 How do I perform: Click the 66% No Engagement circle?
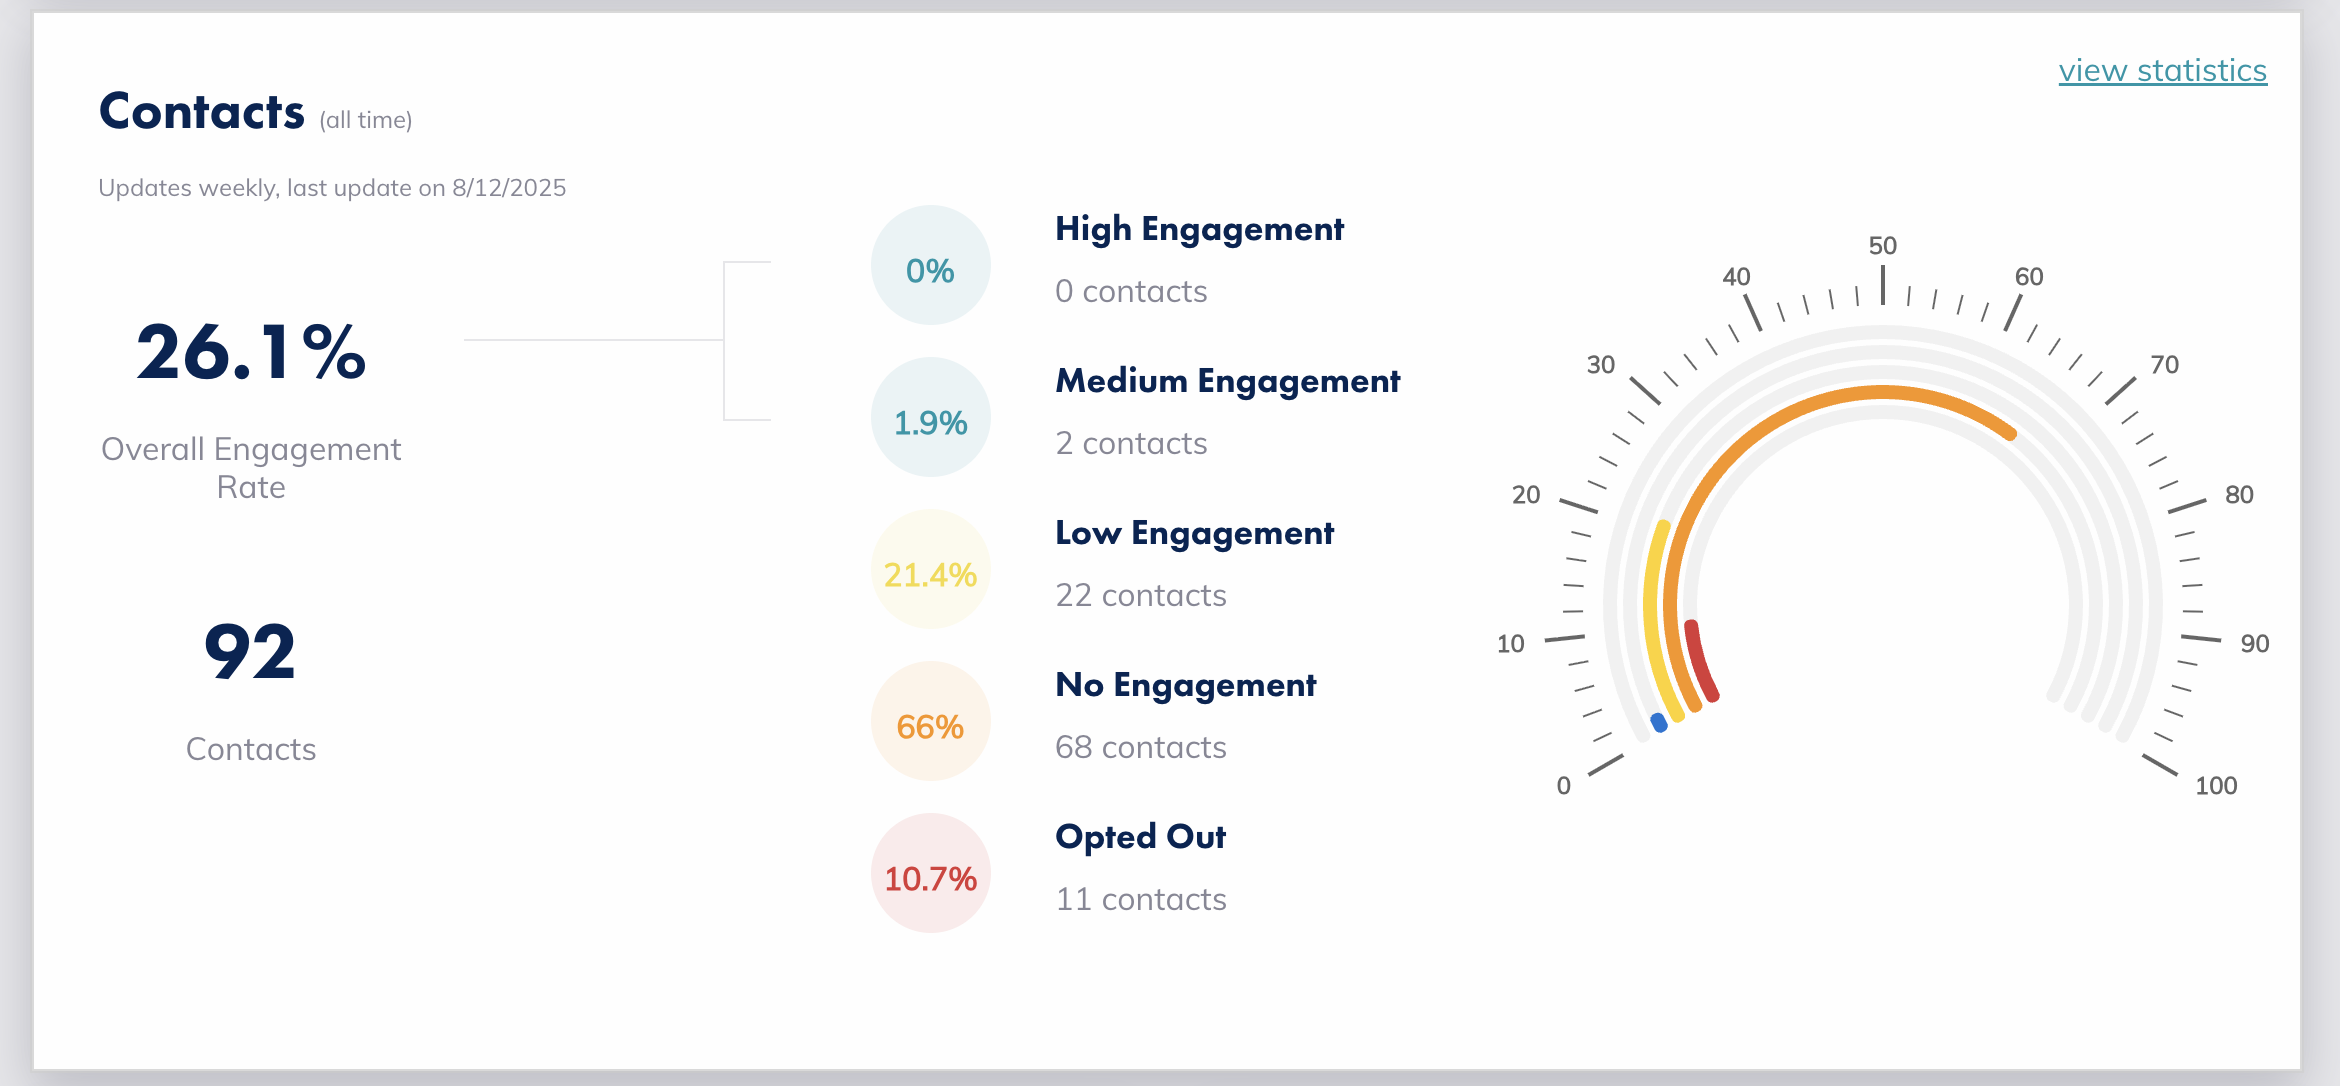(x=930, y=722)
